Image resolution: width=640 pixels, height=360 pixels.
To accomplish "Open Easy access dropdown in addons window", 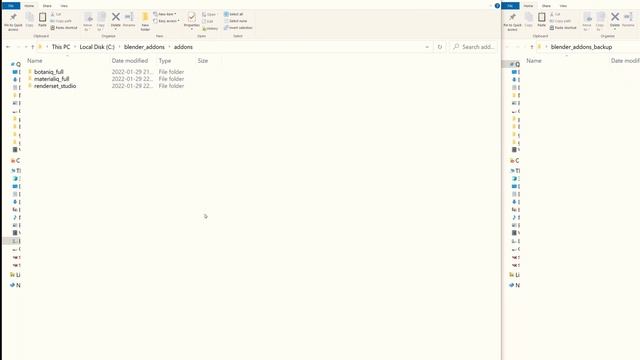I will point(166,21).
